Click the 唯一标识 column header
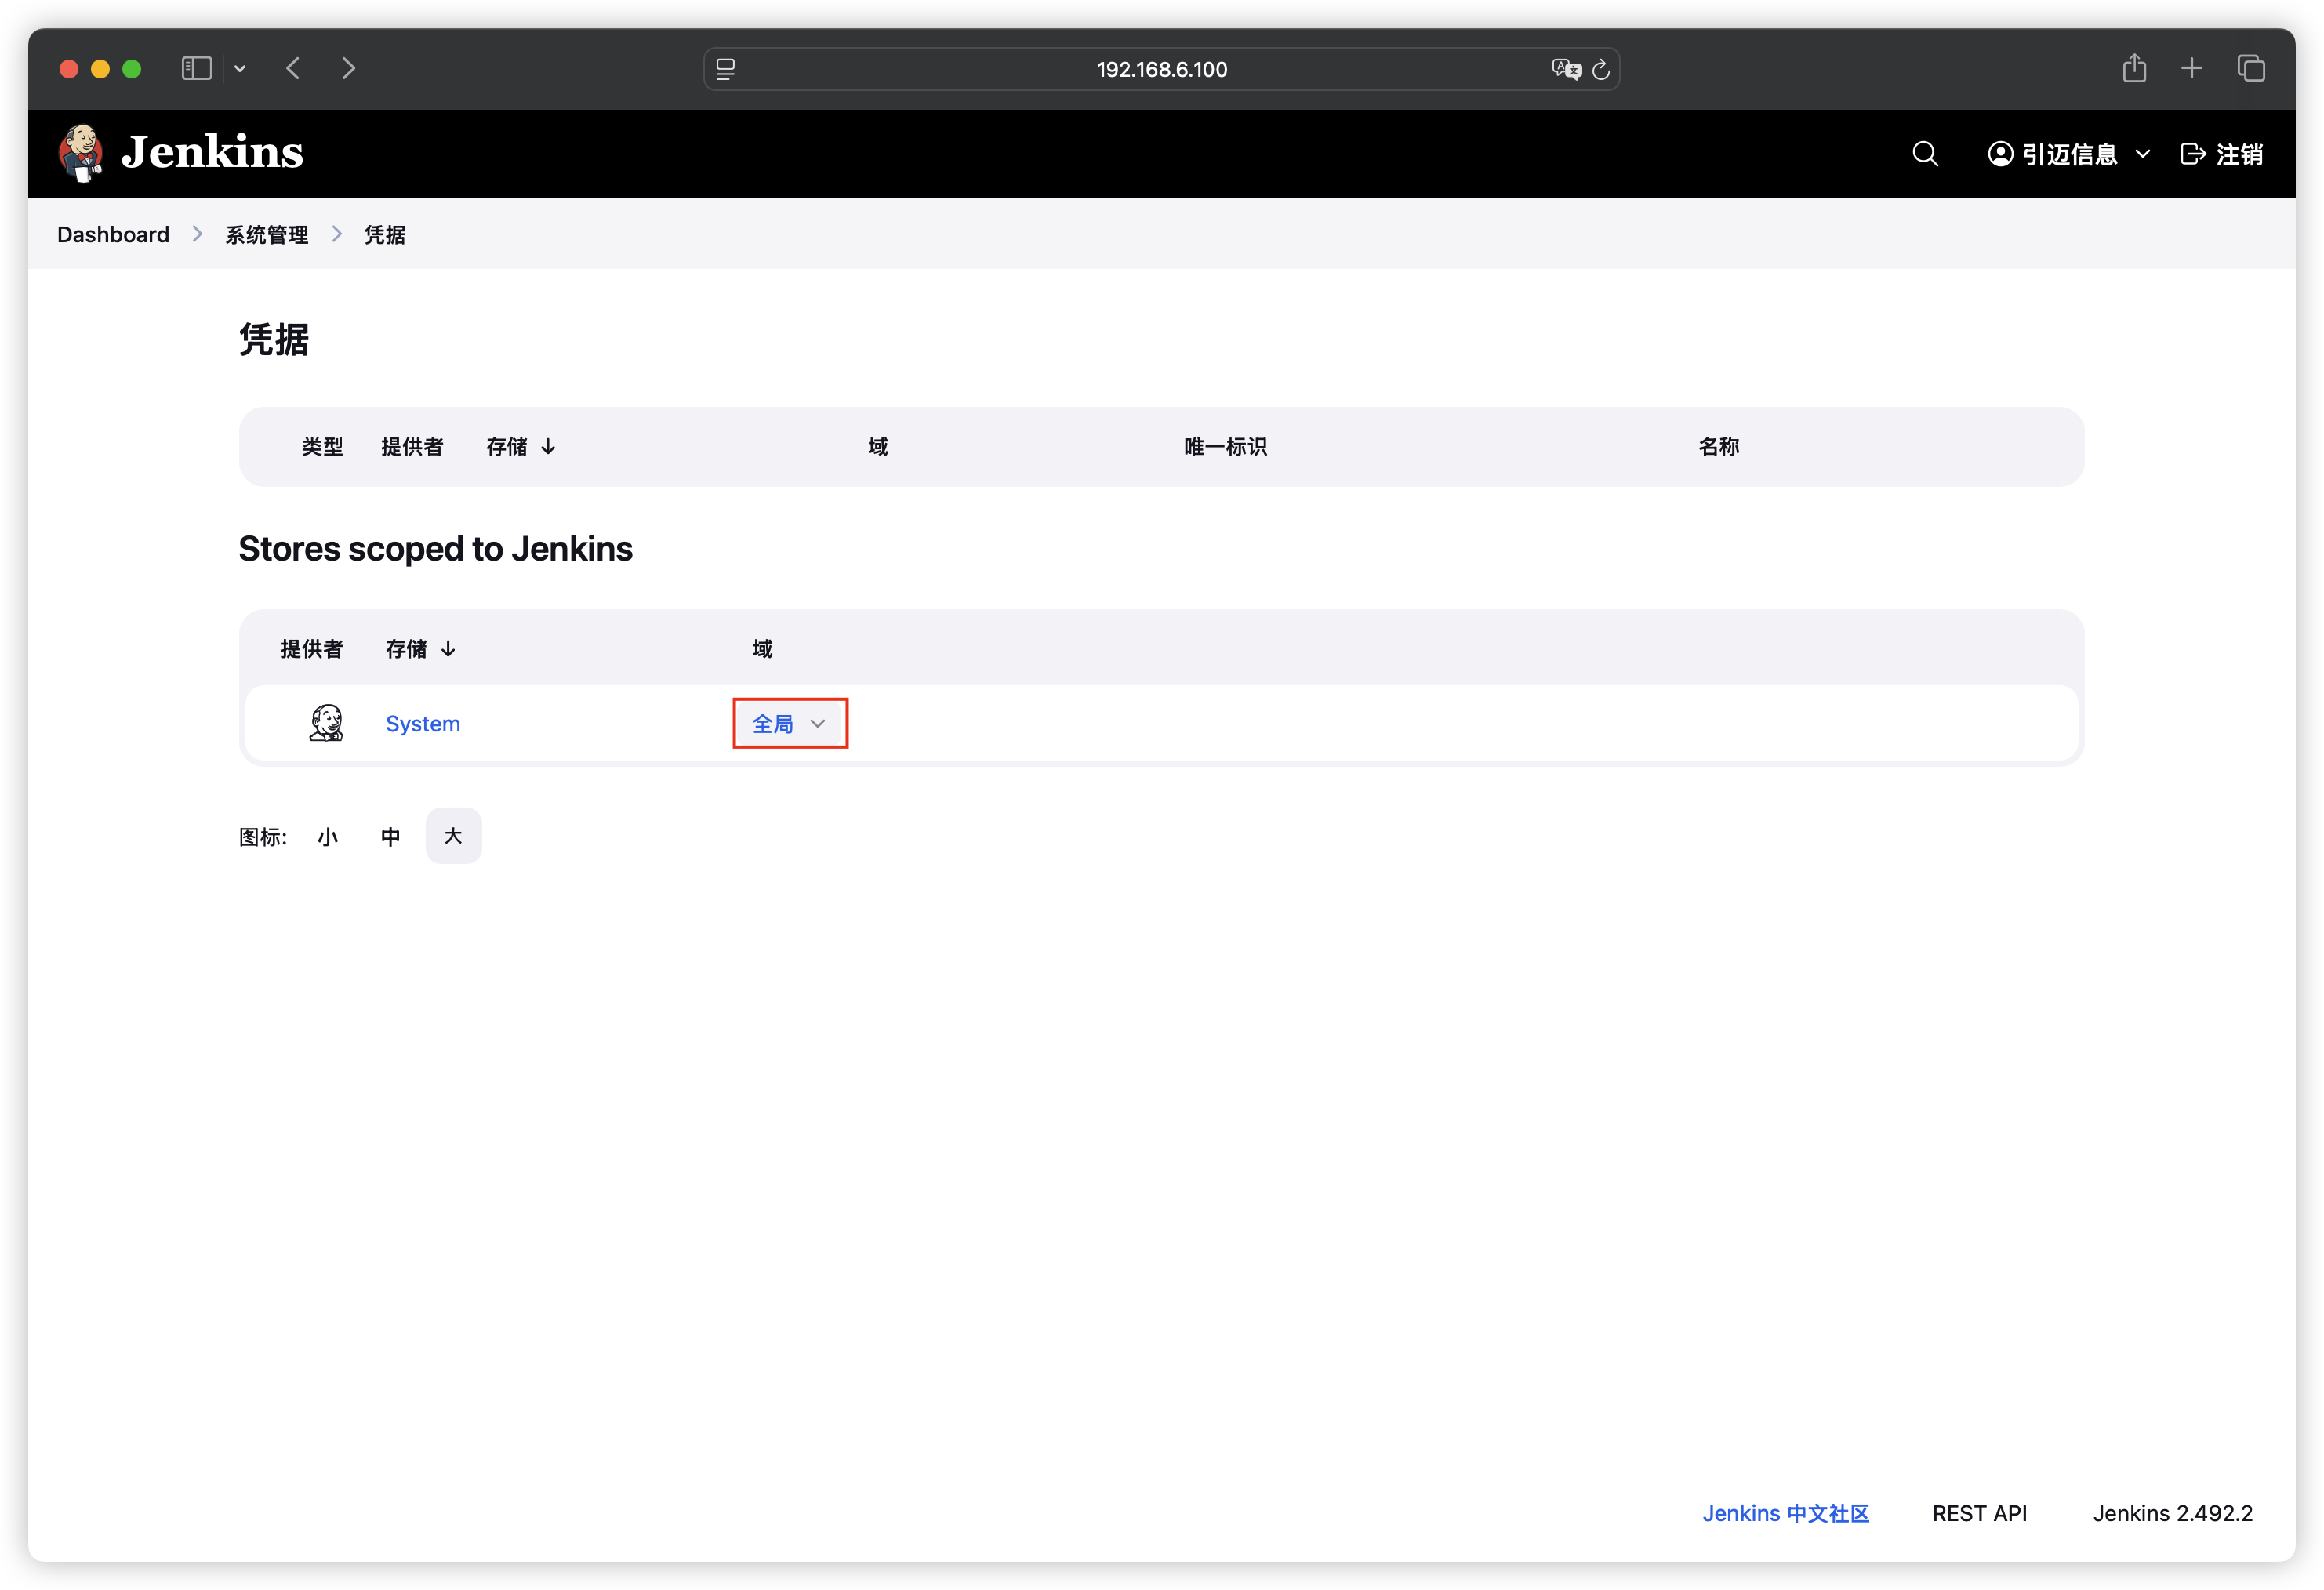Screen dimensions: 2324x1590 click(x=1226, y=447)
